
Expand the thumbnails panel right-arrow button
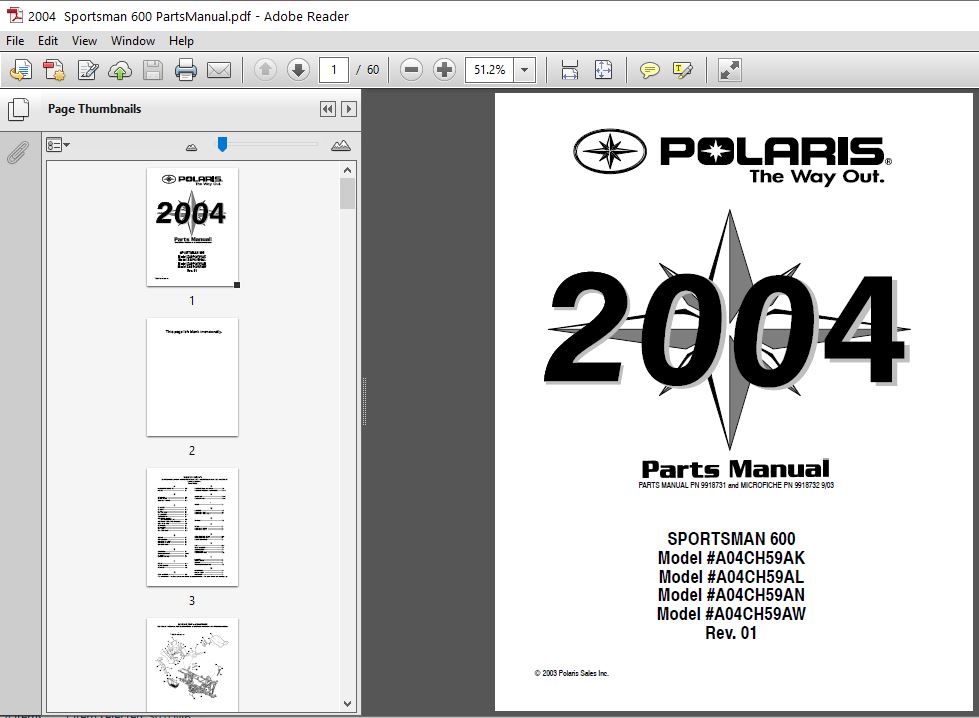(x=349, y=109)
